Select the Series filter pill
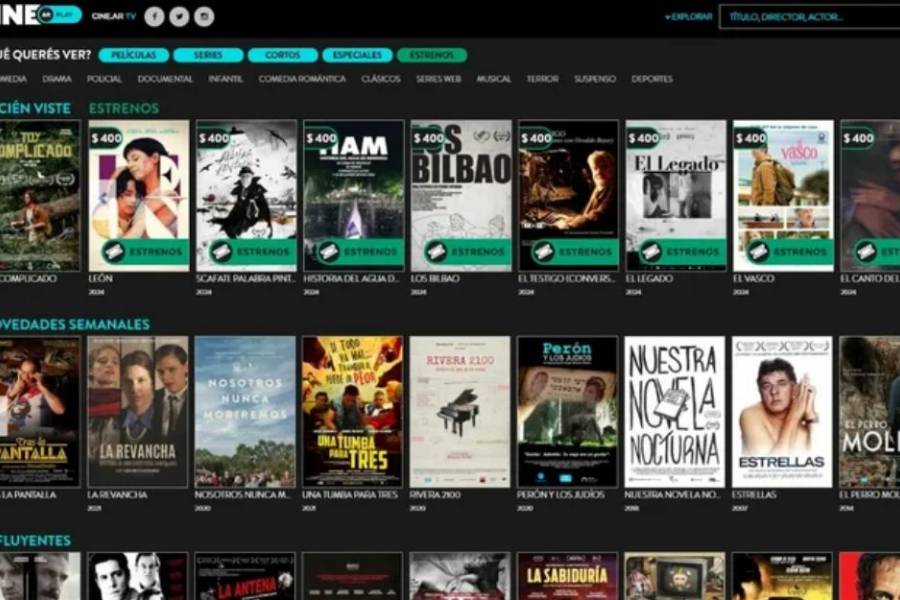 (x=208, y=55)
